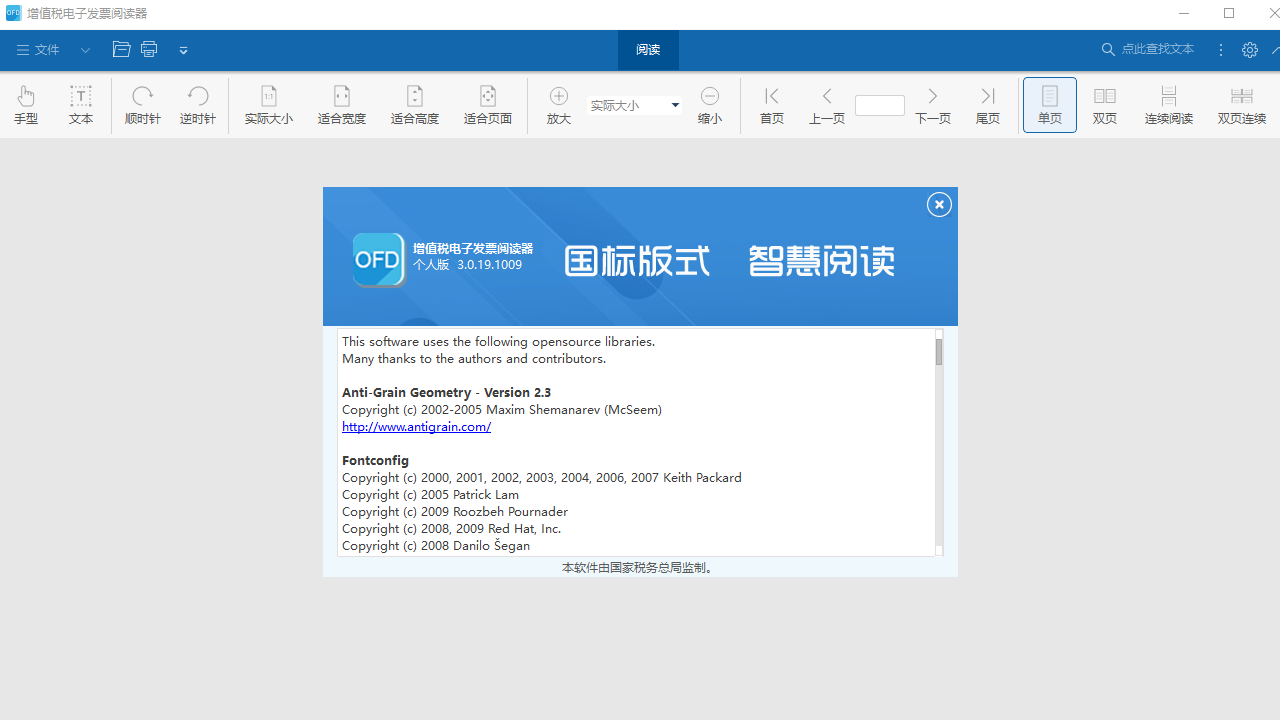
Task: Click the page number input field
Action: coord(879,104)
